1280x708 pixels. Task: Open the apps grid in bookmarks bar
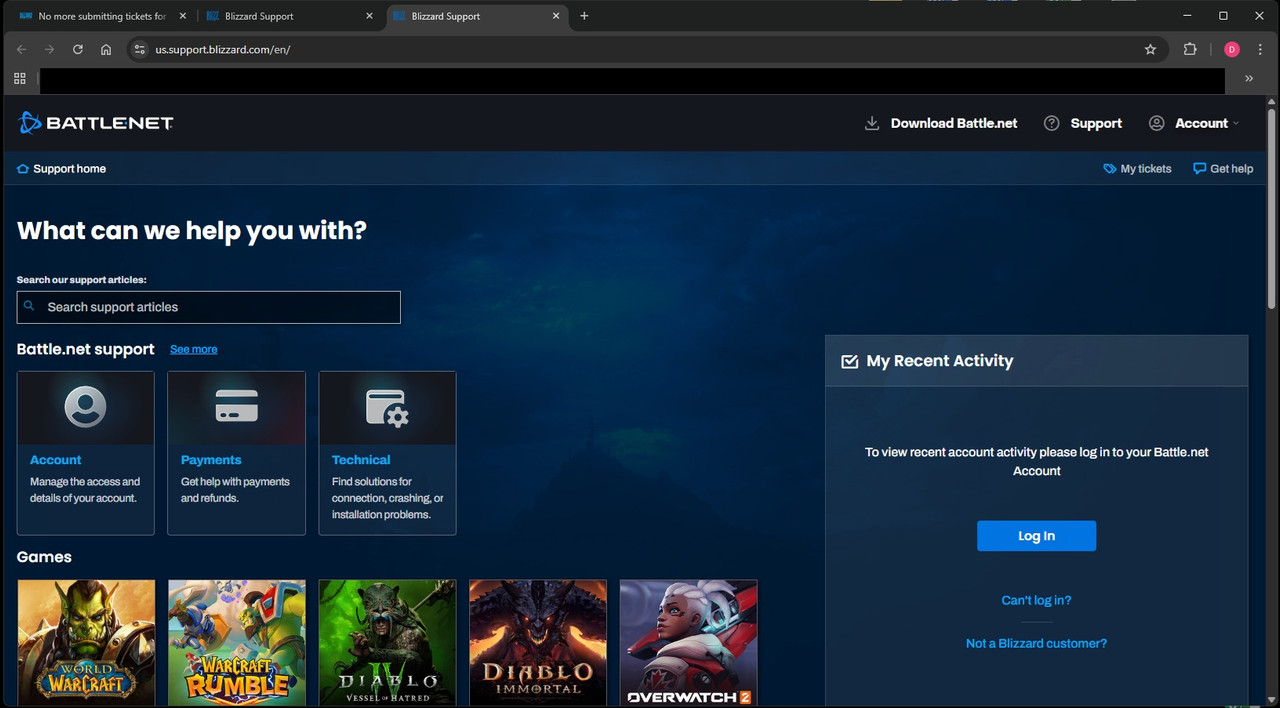(x=19, y=78)
